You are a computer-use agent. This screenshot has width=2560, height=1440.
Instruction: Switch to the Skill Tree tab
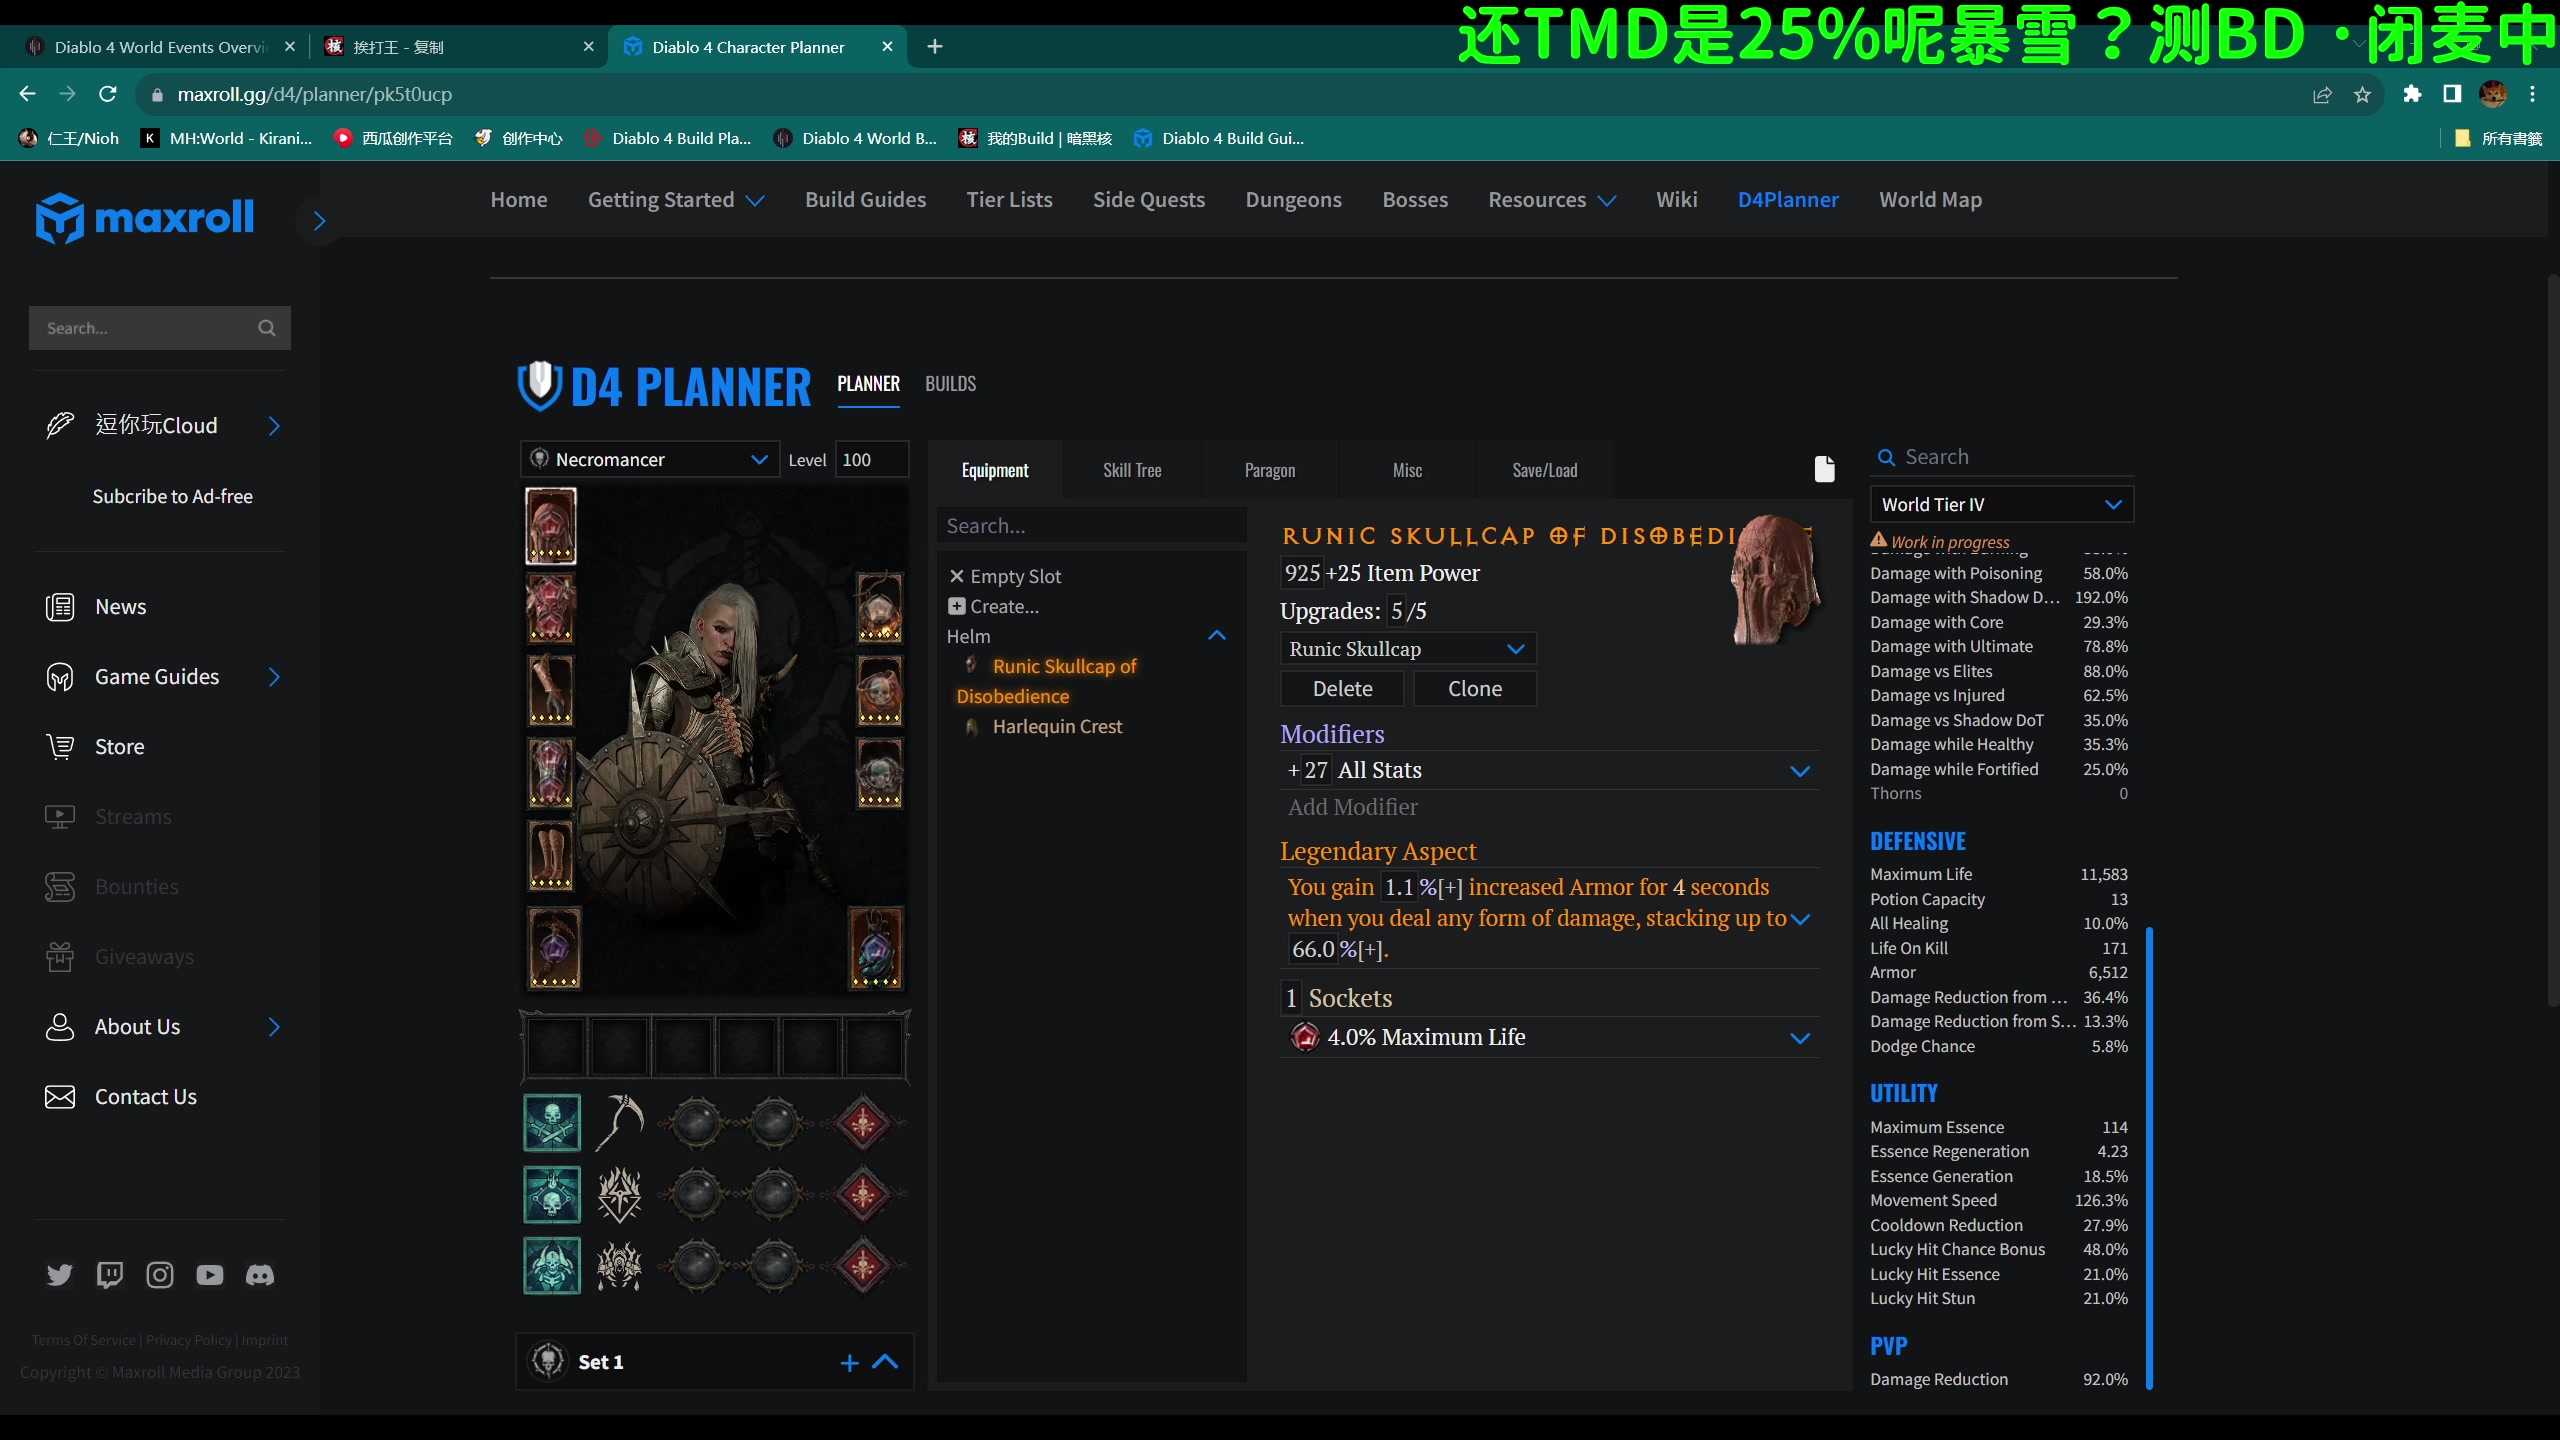1132,470
